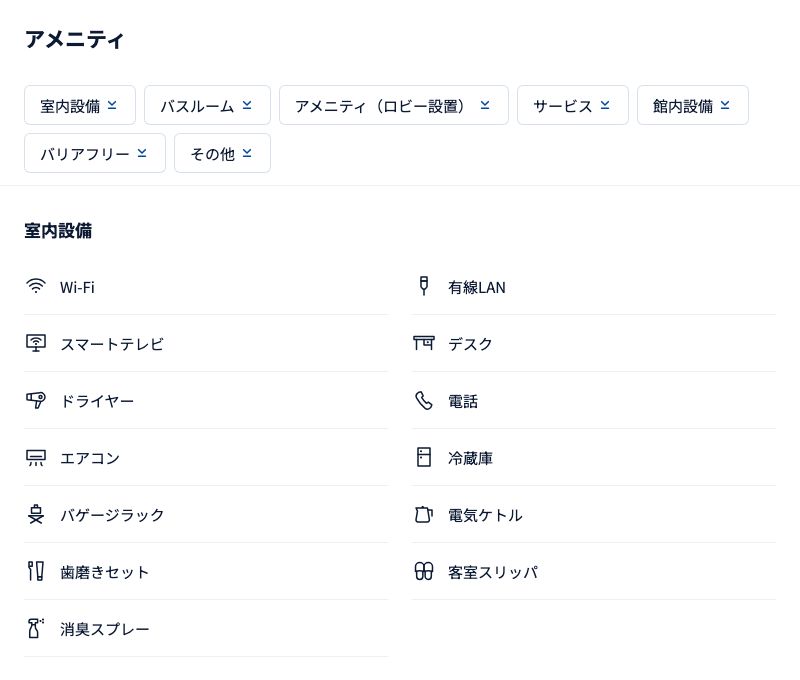Click down arrow on 館内設備 chip

coord(725,105)
